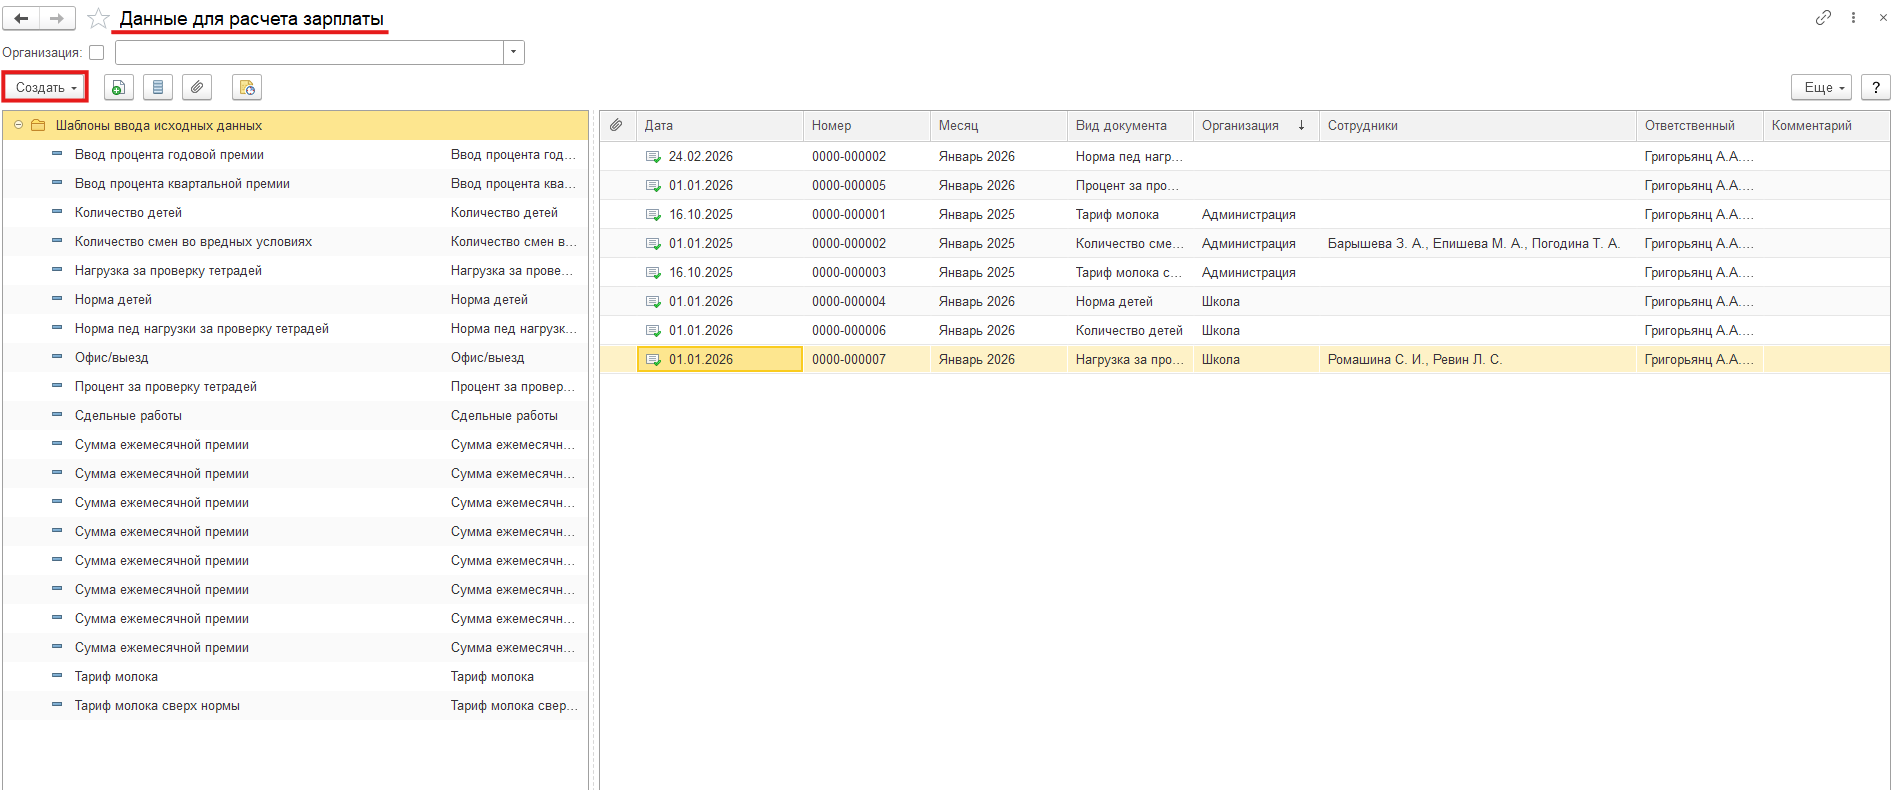
Task: Click number 0000-000001 in the table
Action: coord(849,215)
